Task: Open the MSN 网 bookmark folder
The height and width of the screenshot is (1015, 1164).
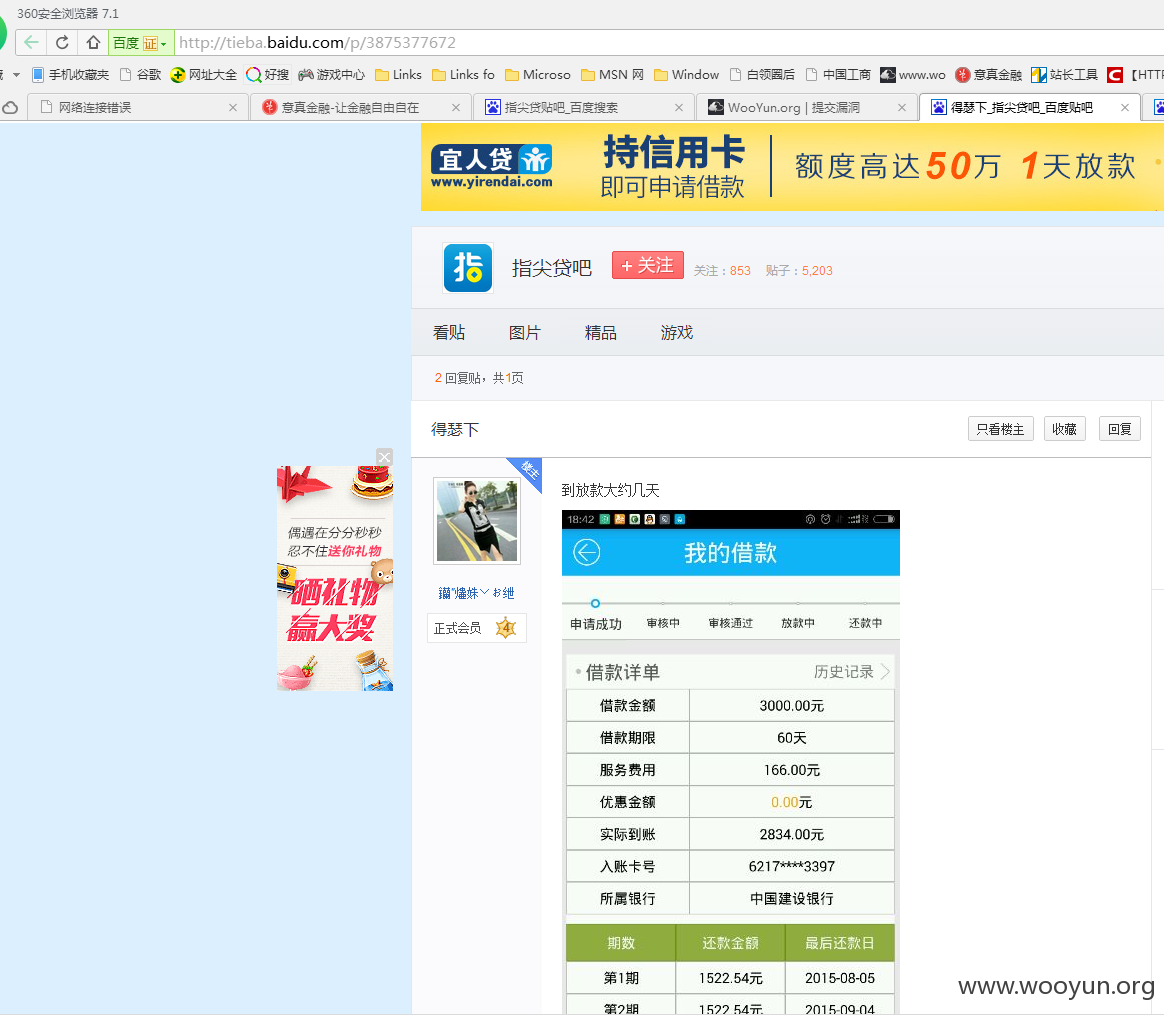Action: [612, 74]
